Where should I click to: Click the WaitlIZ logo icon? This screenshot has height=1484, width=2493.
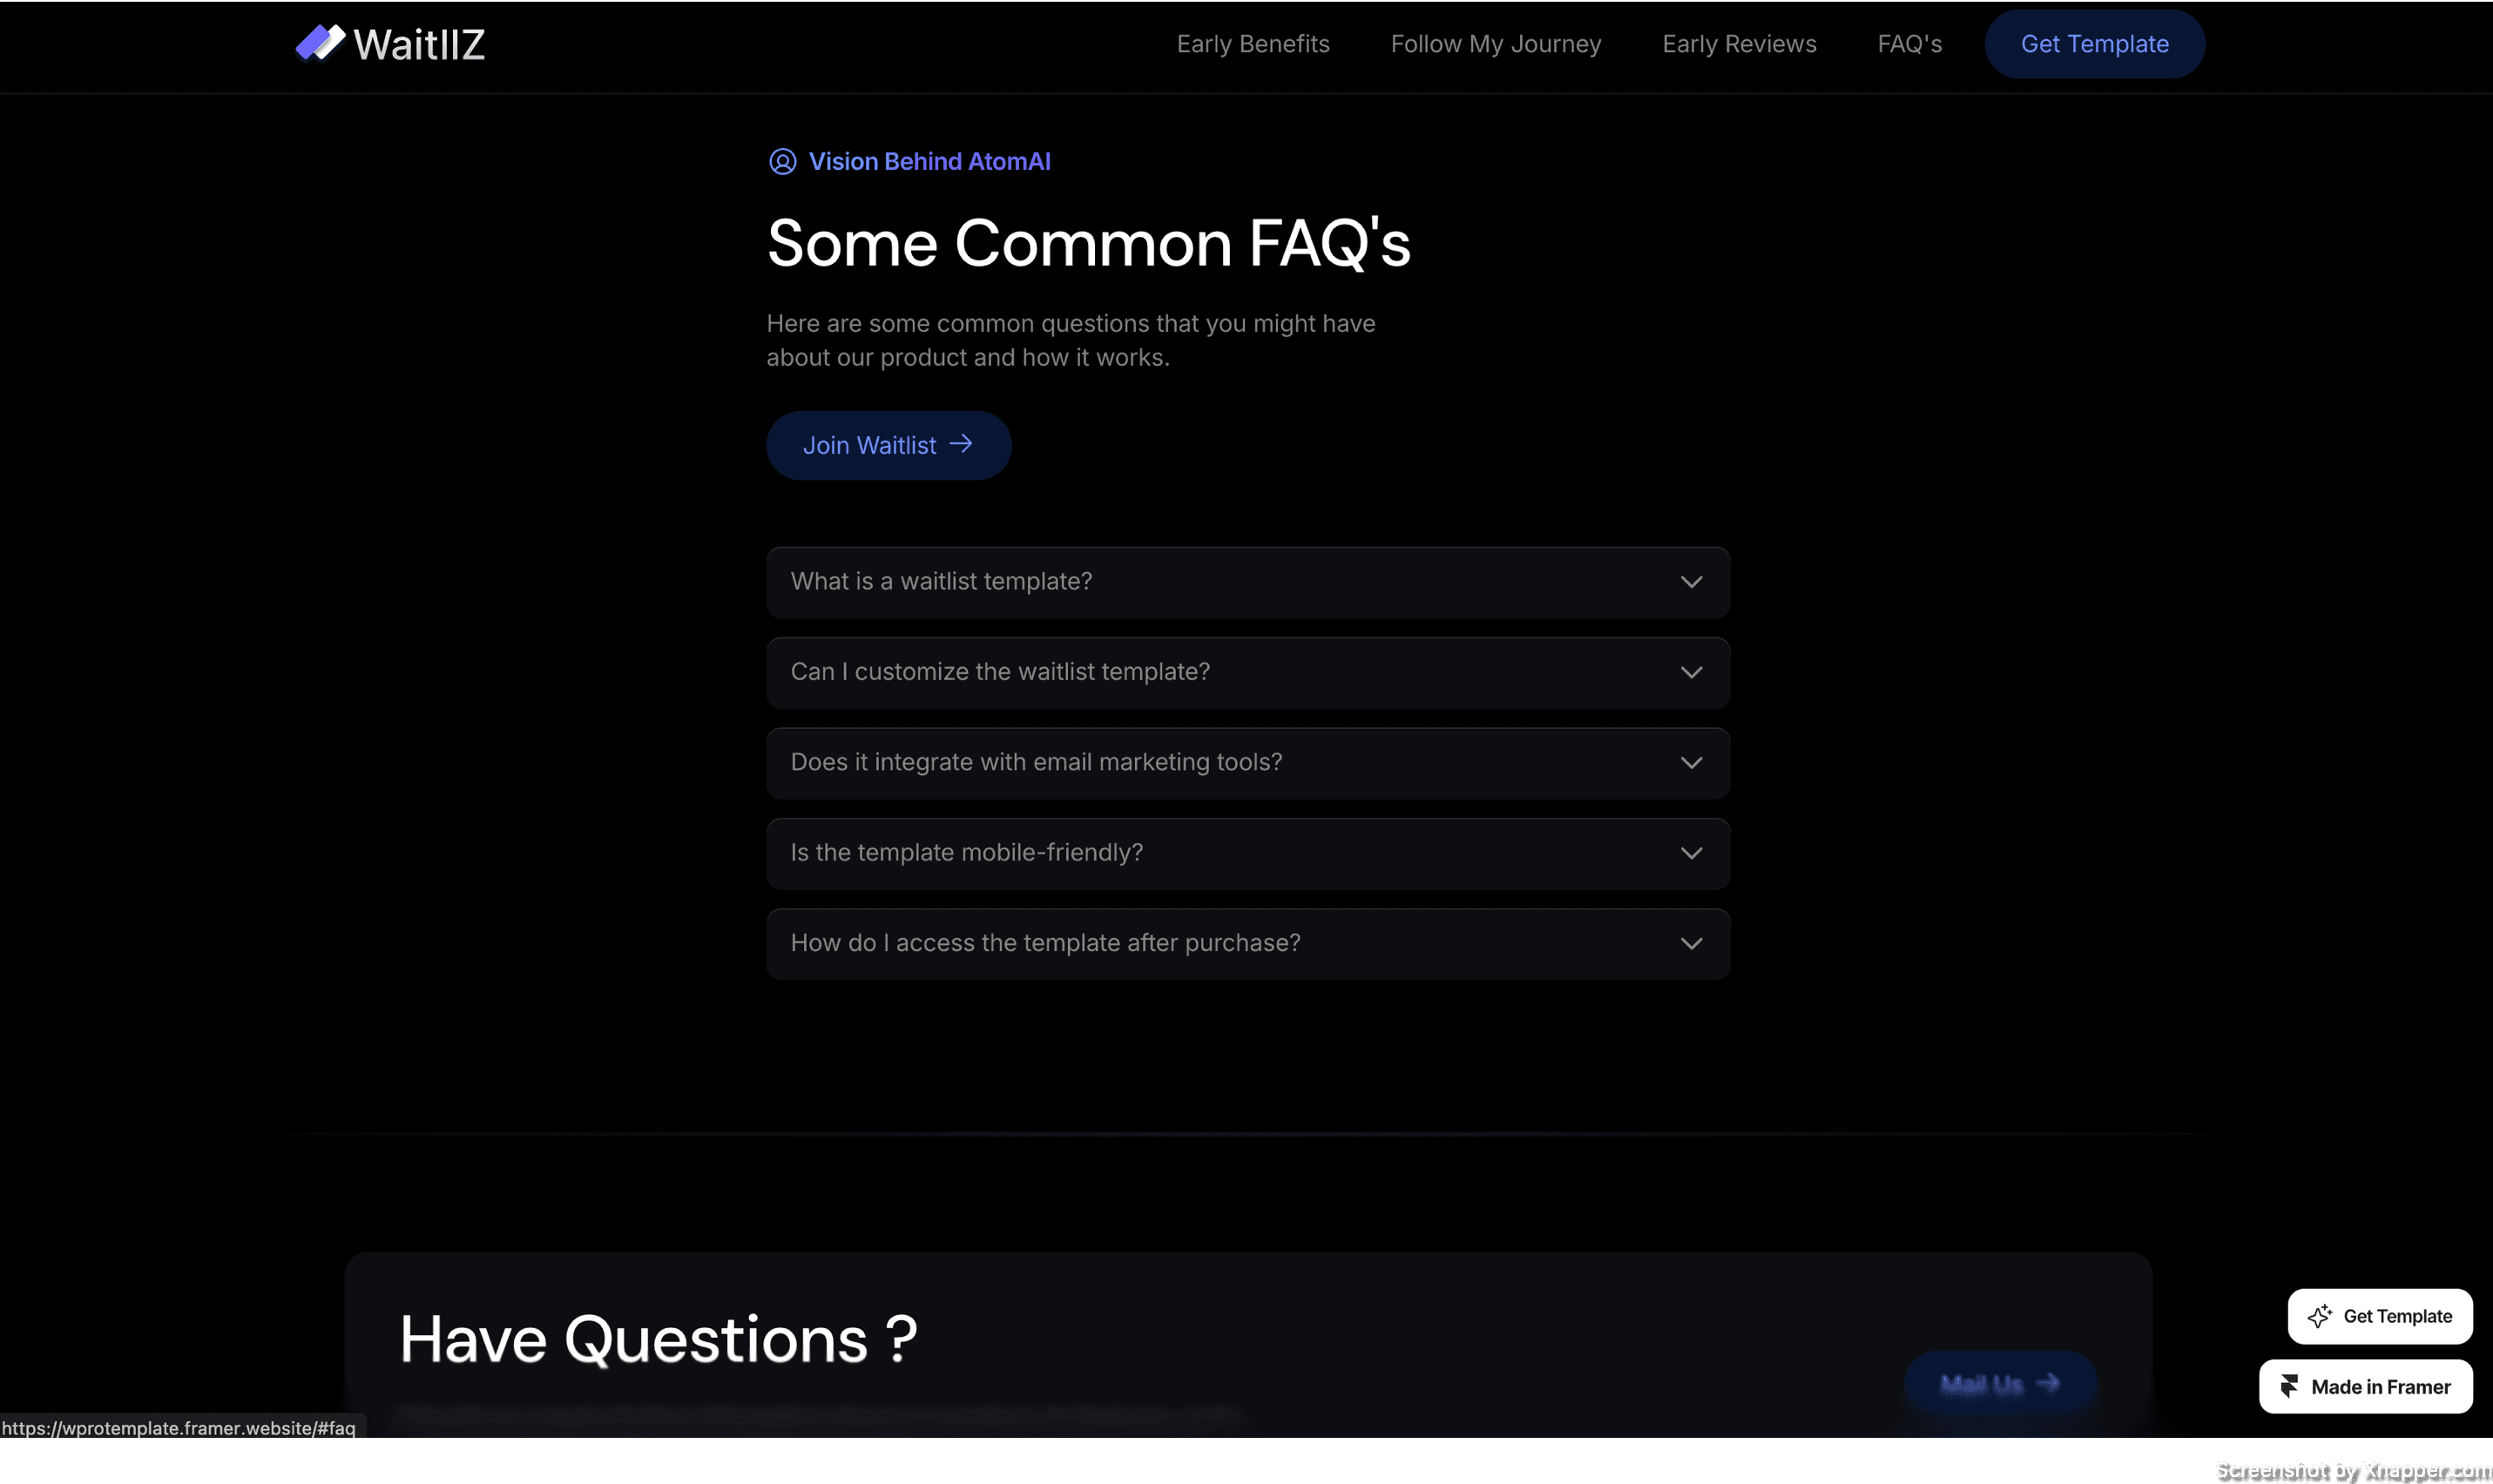pos(320,43)
